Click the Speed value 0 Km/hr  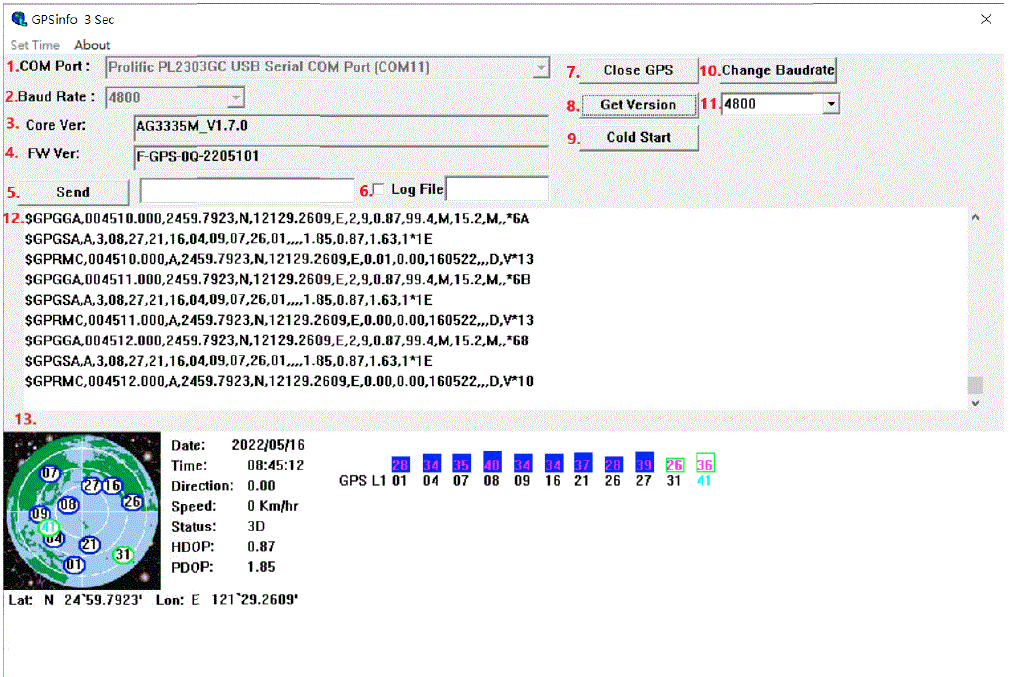tap(273, 506)
